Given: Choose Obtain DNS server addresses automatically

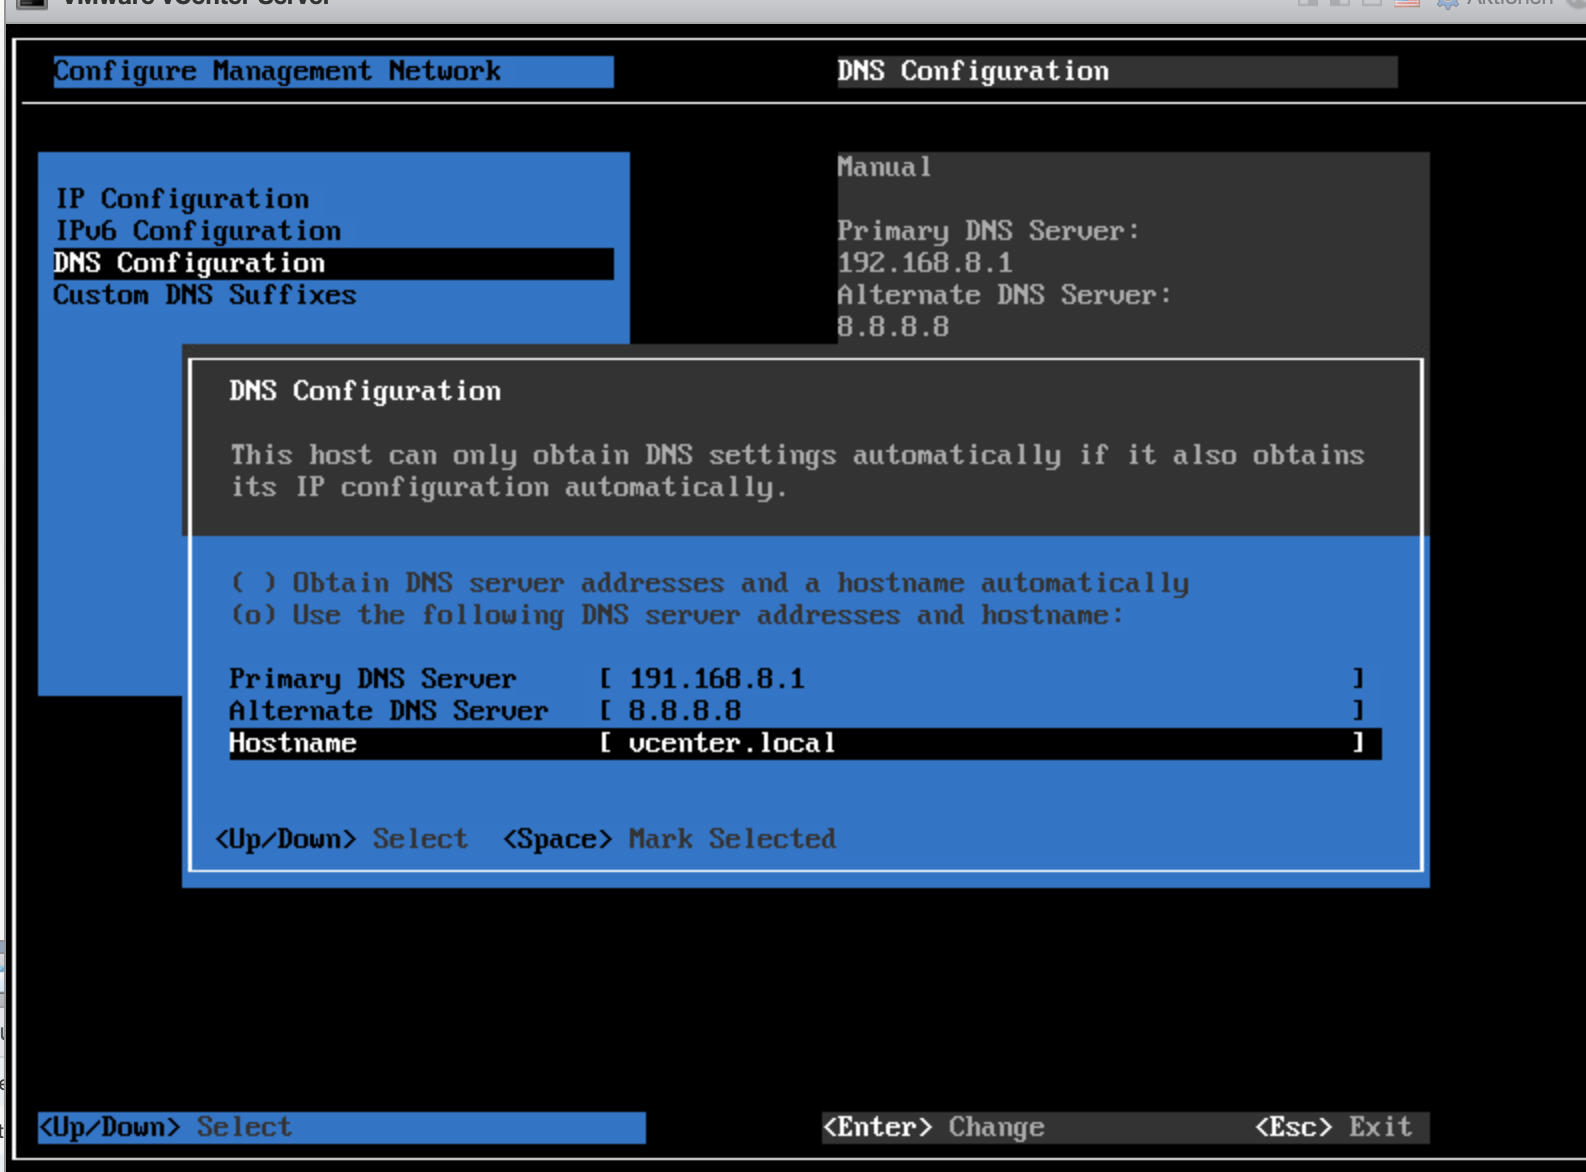Looking at the screenshot, I should pos(710,583).
